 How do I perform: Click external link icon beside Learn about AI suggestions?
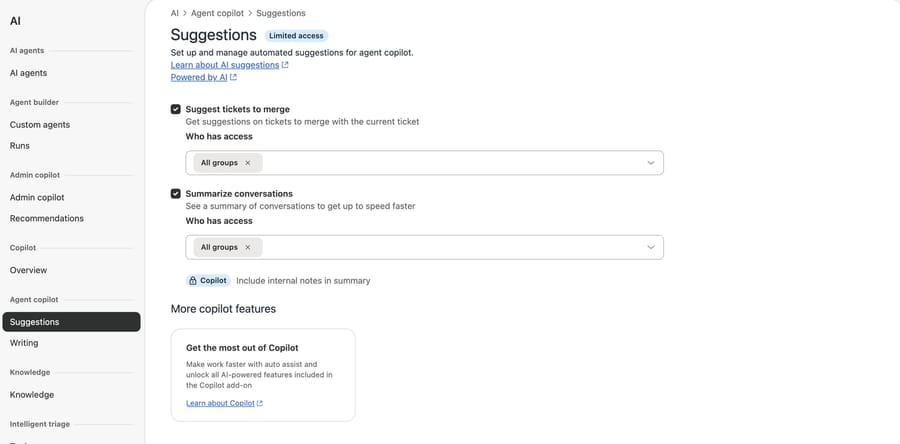click(285, 65)
